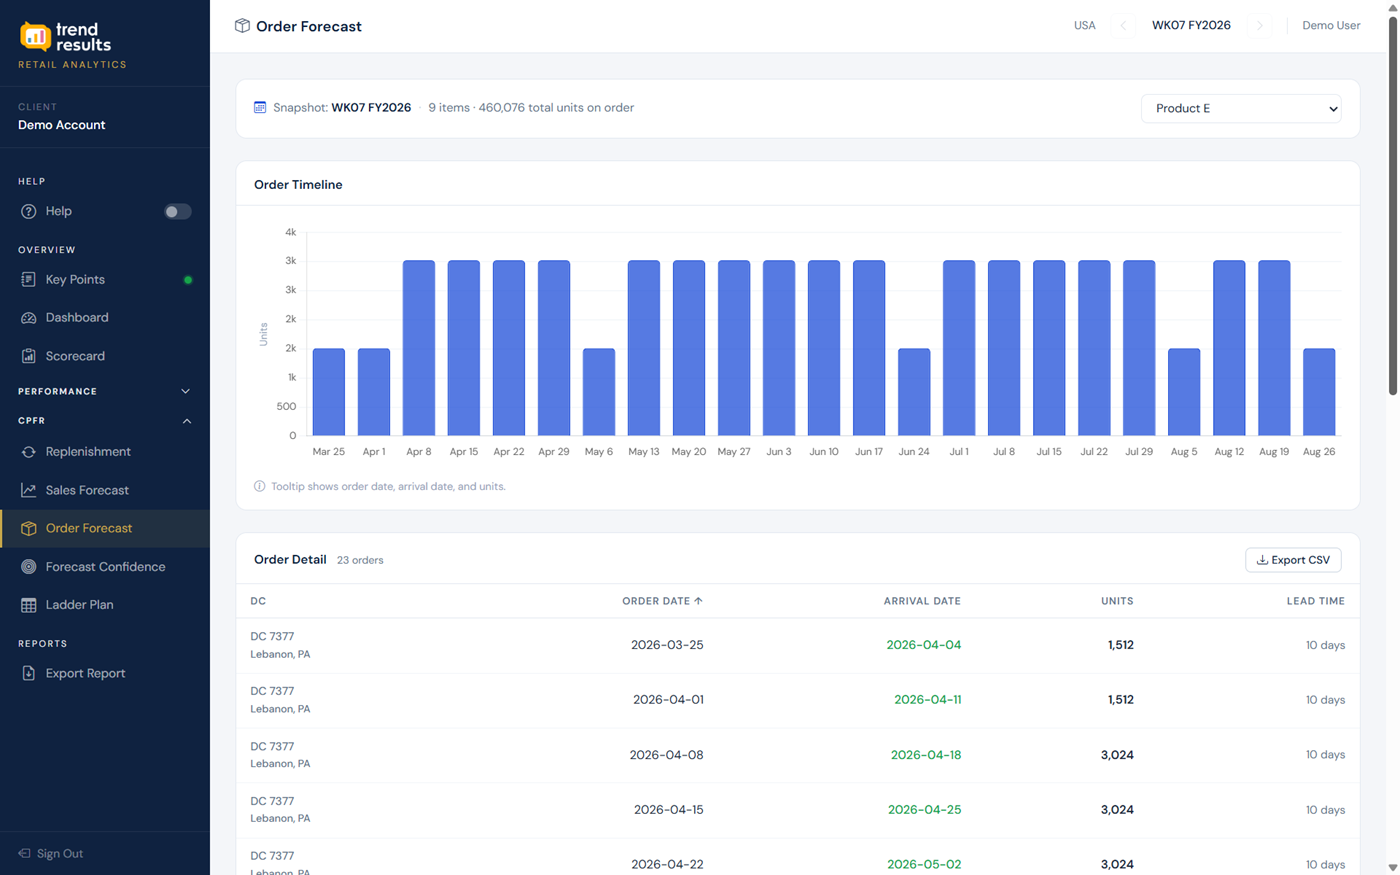Go to previous week with left arrow
The image size is (1400, 875).
(x=1123, y=26)
